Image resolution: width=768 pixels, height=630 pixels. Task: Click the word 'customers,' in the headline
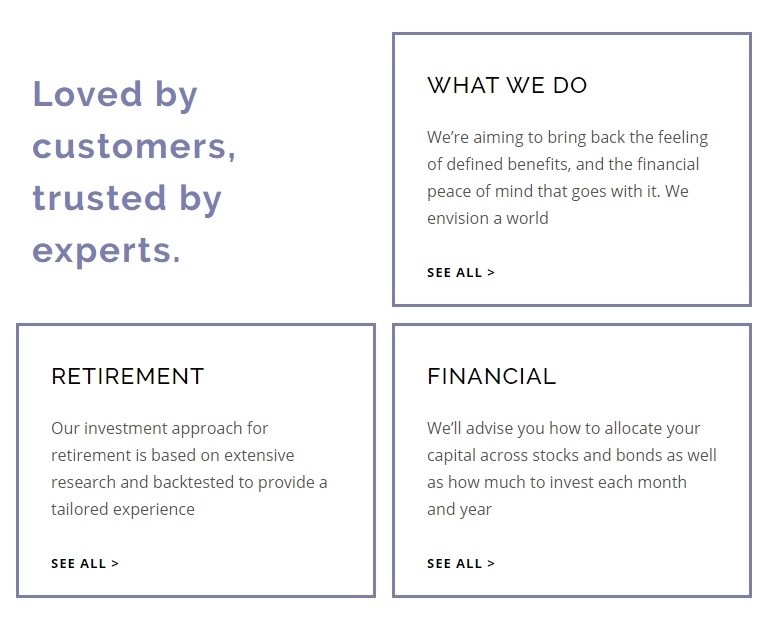pyautogui.click(x=134, y=146)
